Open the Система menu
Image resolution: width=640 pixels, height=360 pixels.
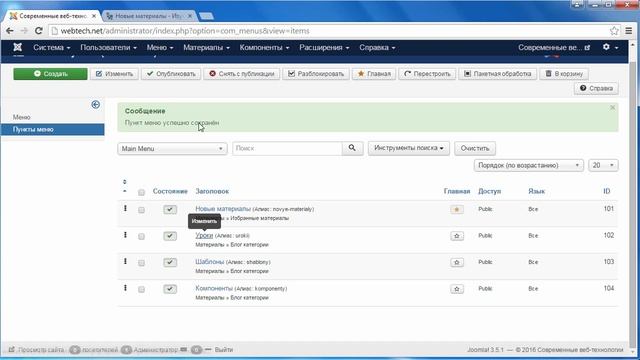[51, 47]
